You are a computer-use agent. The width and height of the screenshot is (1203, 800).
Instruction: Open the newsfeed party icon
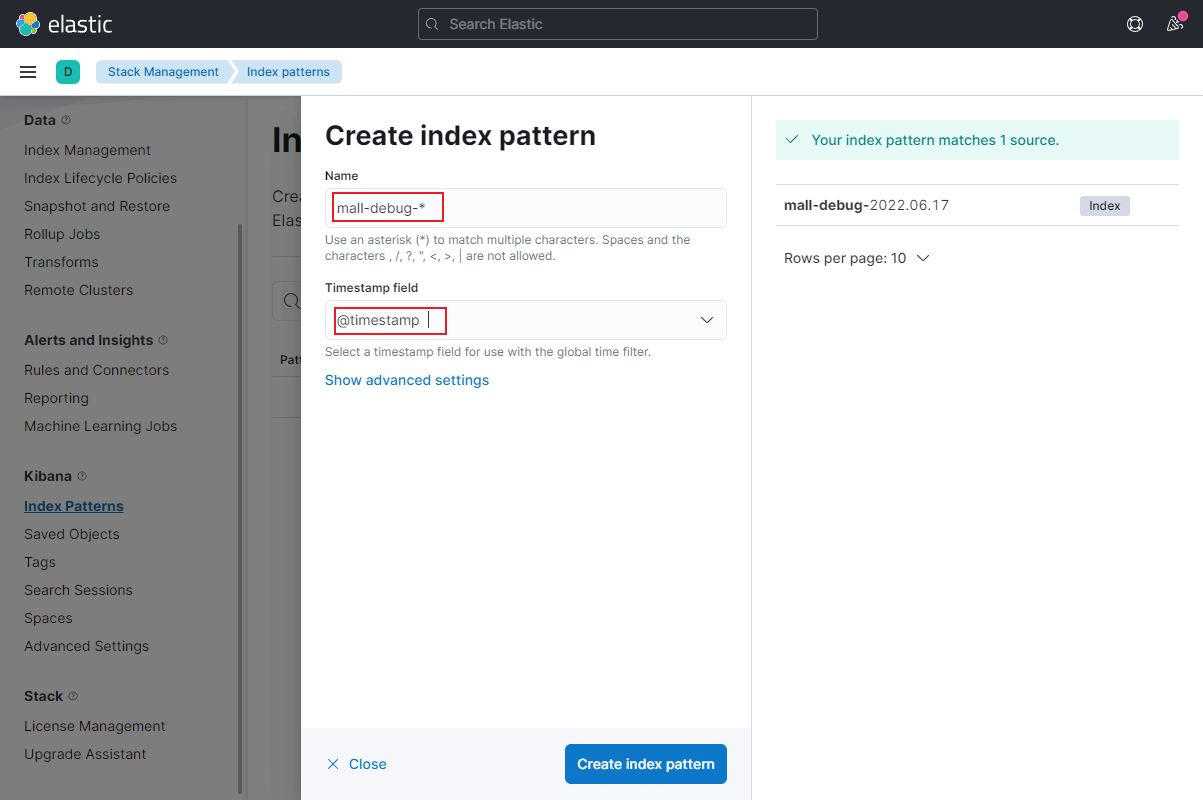pyautogui.click(x=1176, y=24)
